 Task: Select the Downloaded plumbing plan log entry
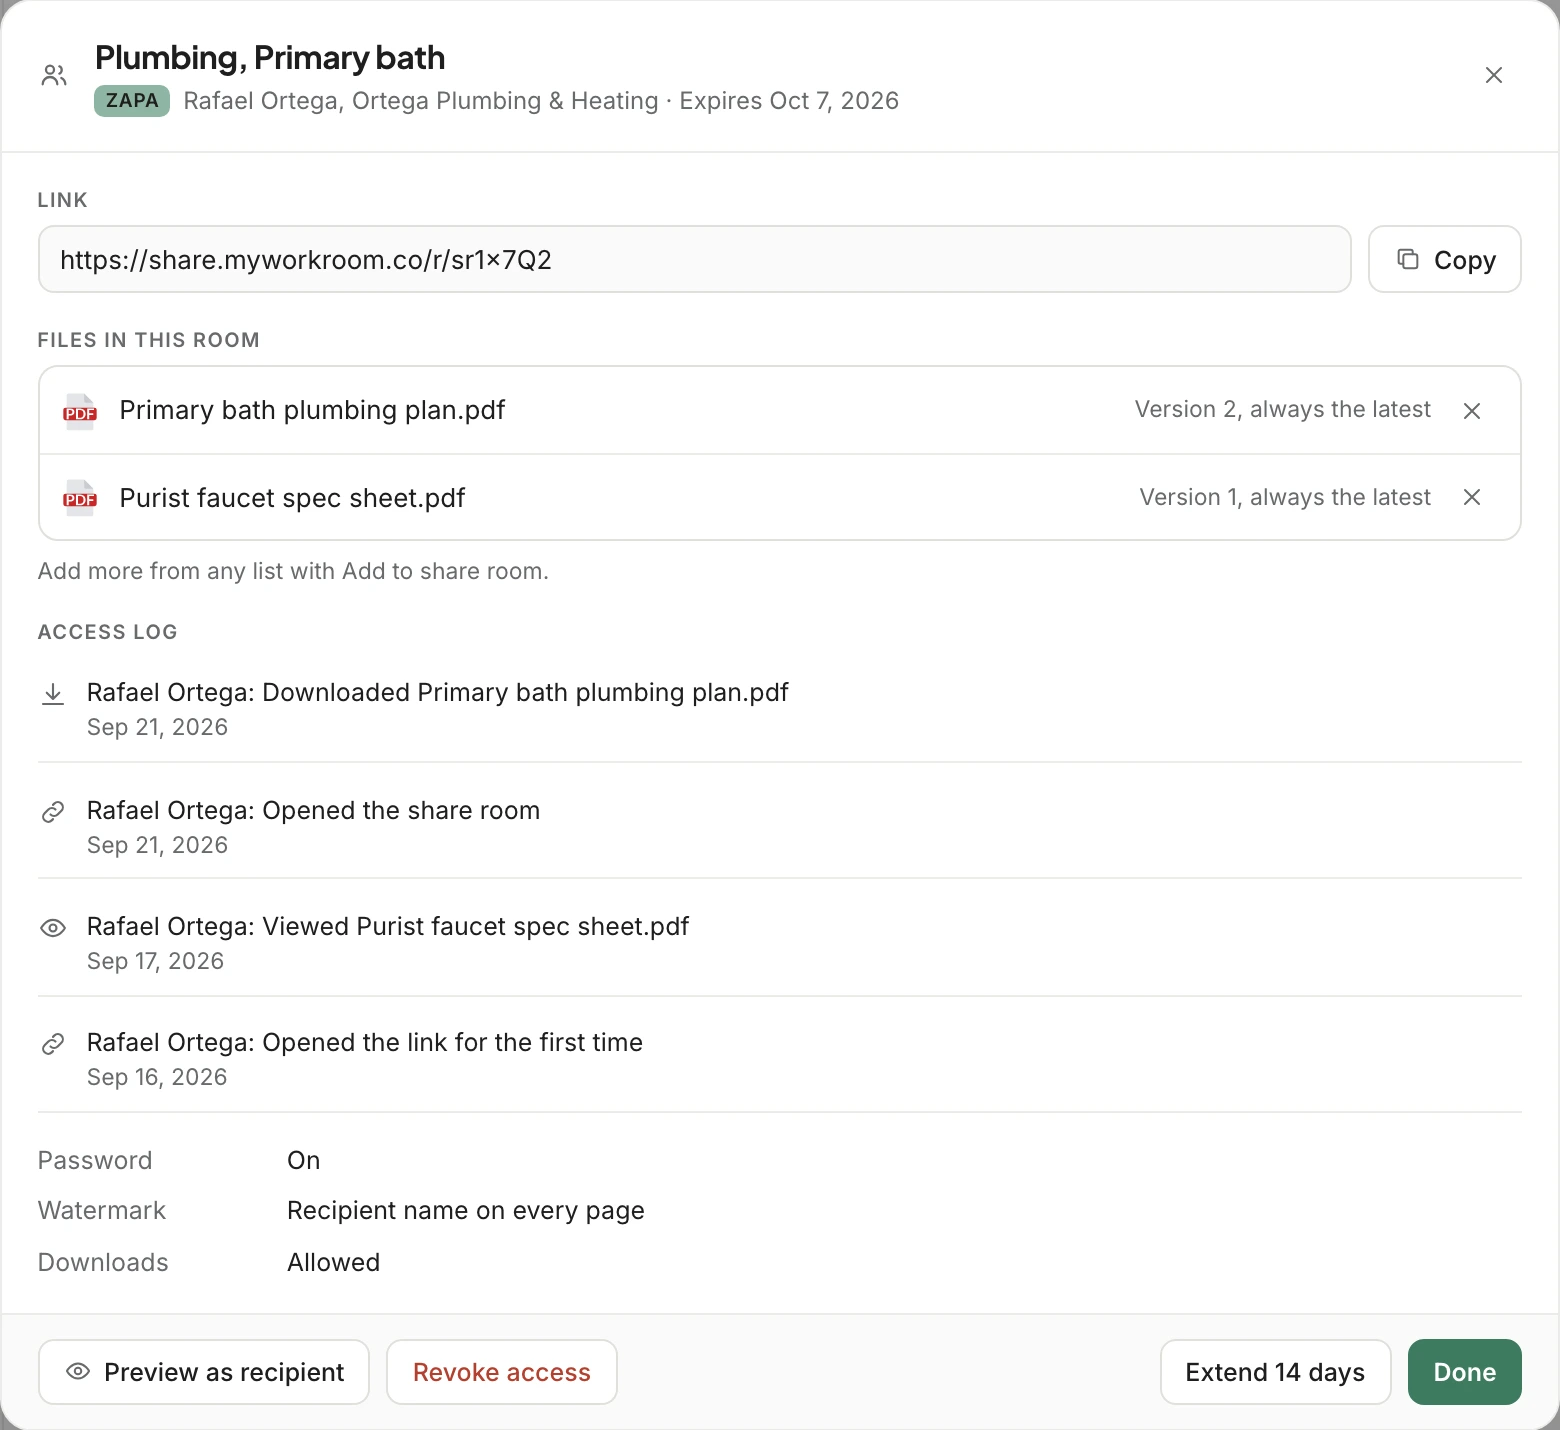[780, 708]
